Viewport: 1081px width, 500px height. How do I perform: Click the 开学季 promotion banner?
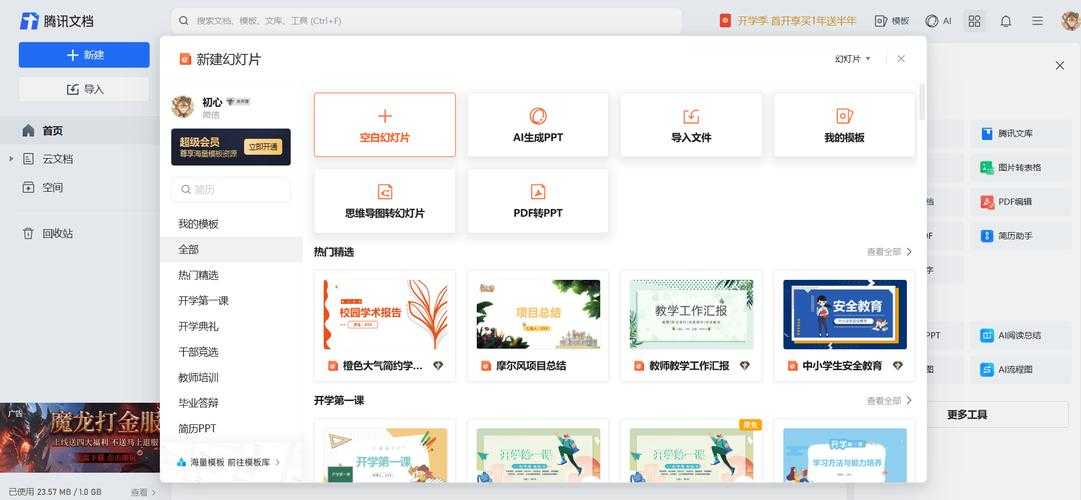click(787, 21)
